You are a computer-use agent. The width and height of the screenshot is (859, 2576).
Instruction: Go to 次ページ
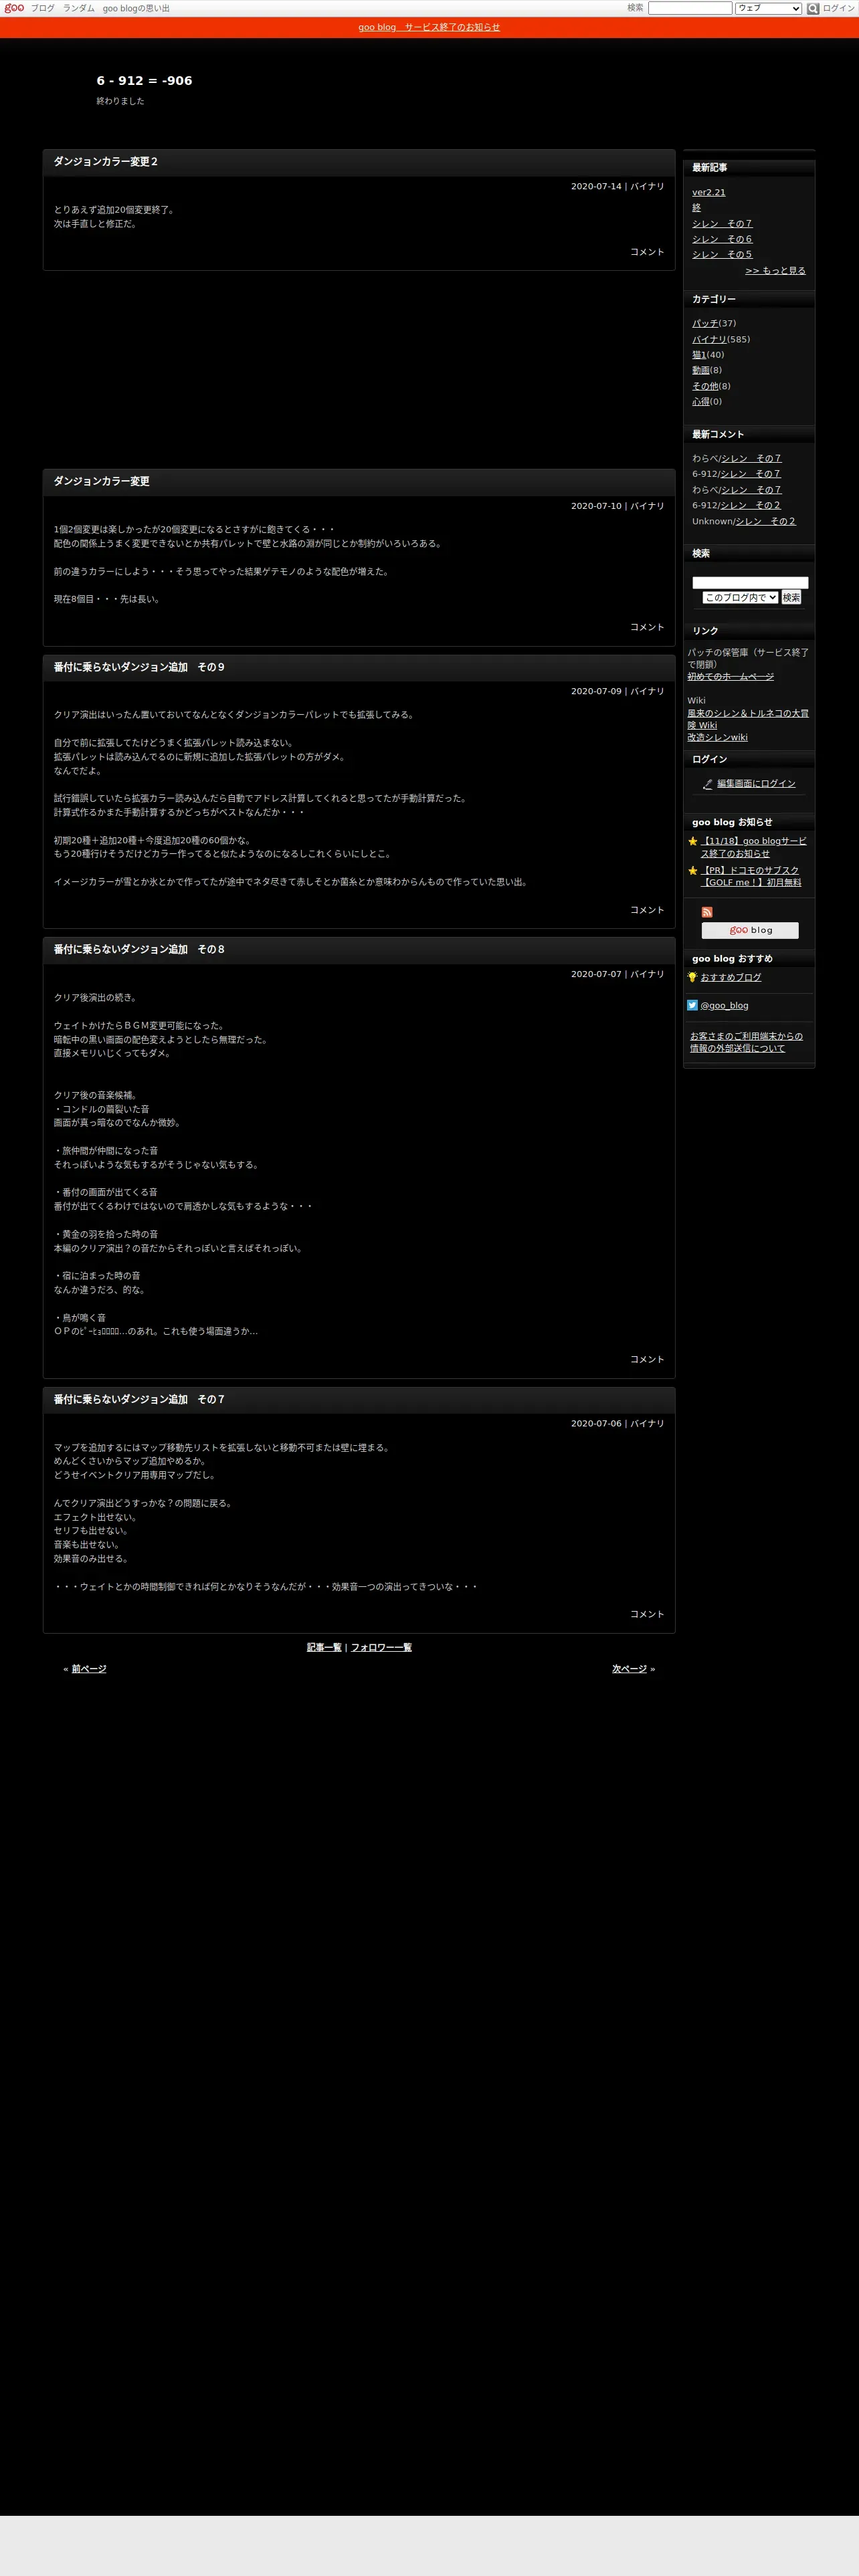click(629, 1669)
